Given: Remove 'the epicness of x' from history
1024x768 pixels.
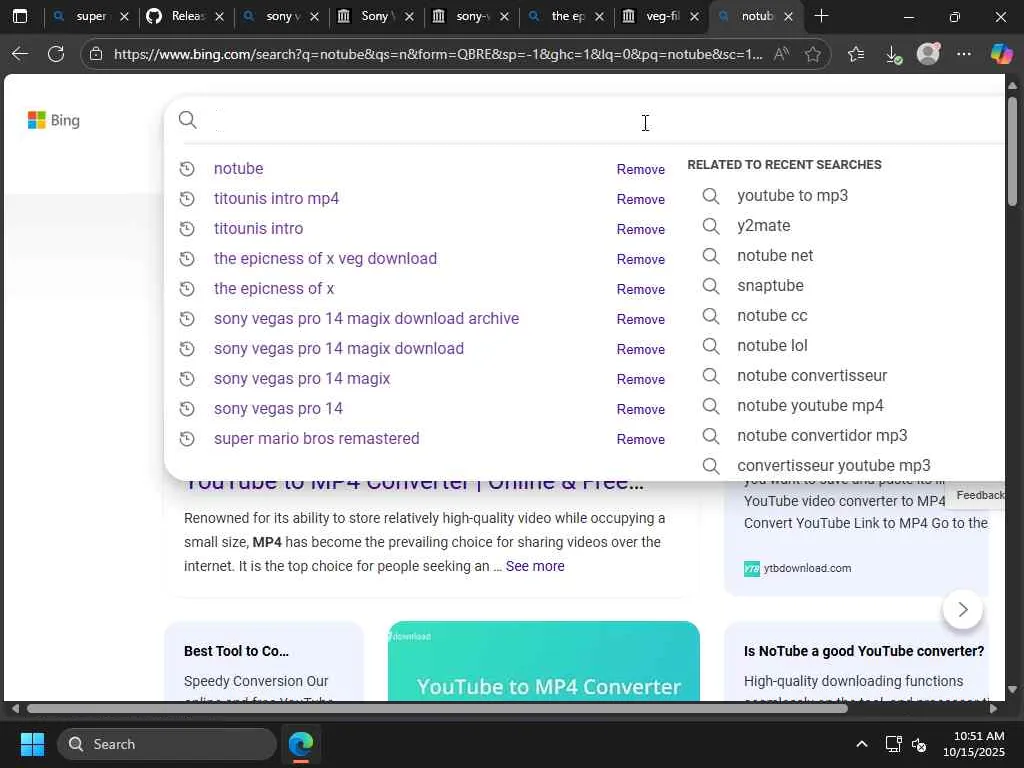Looking at the screenshot, I should pos(641,289).
